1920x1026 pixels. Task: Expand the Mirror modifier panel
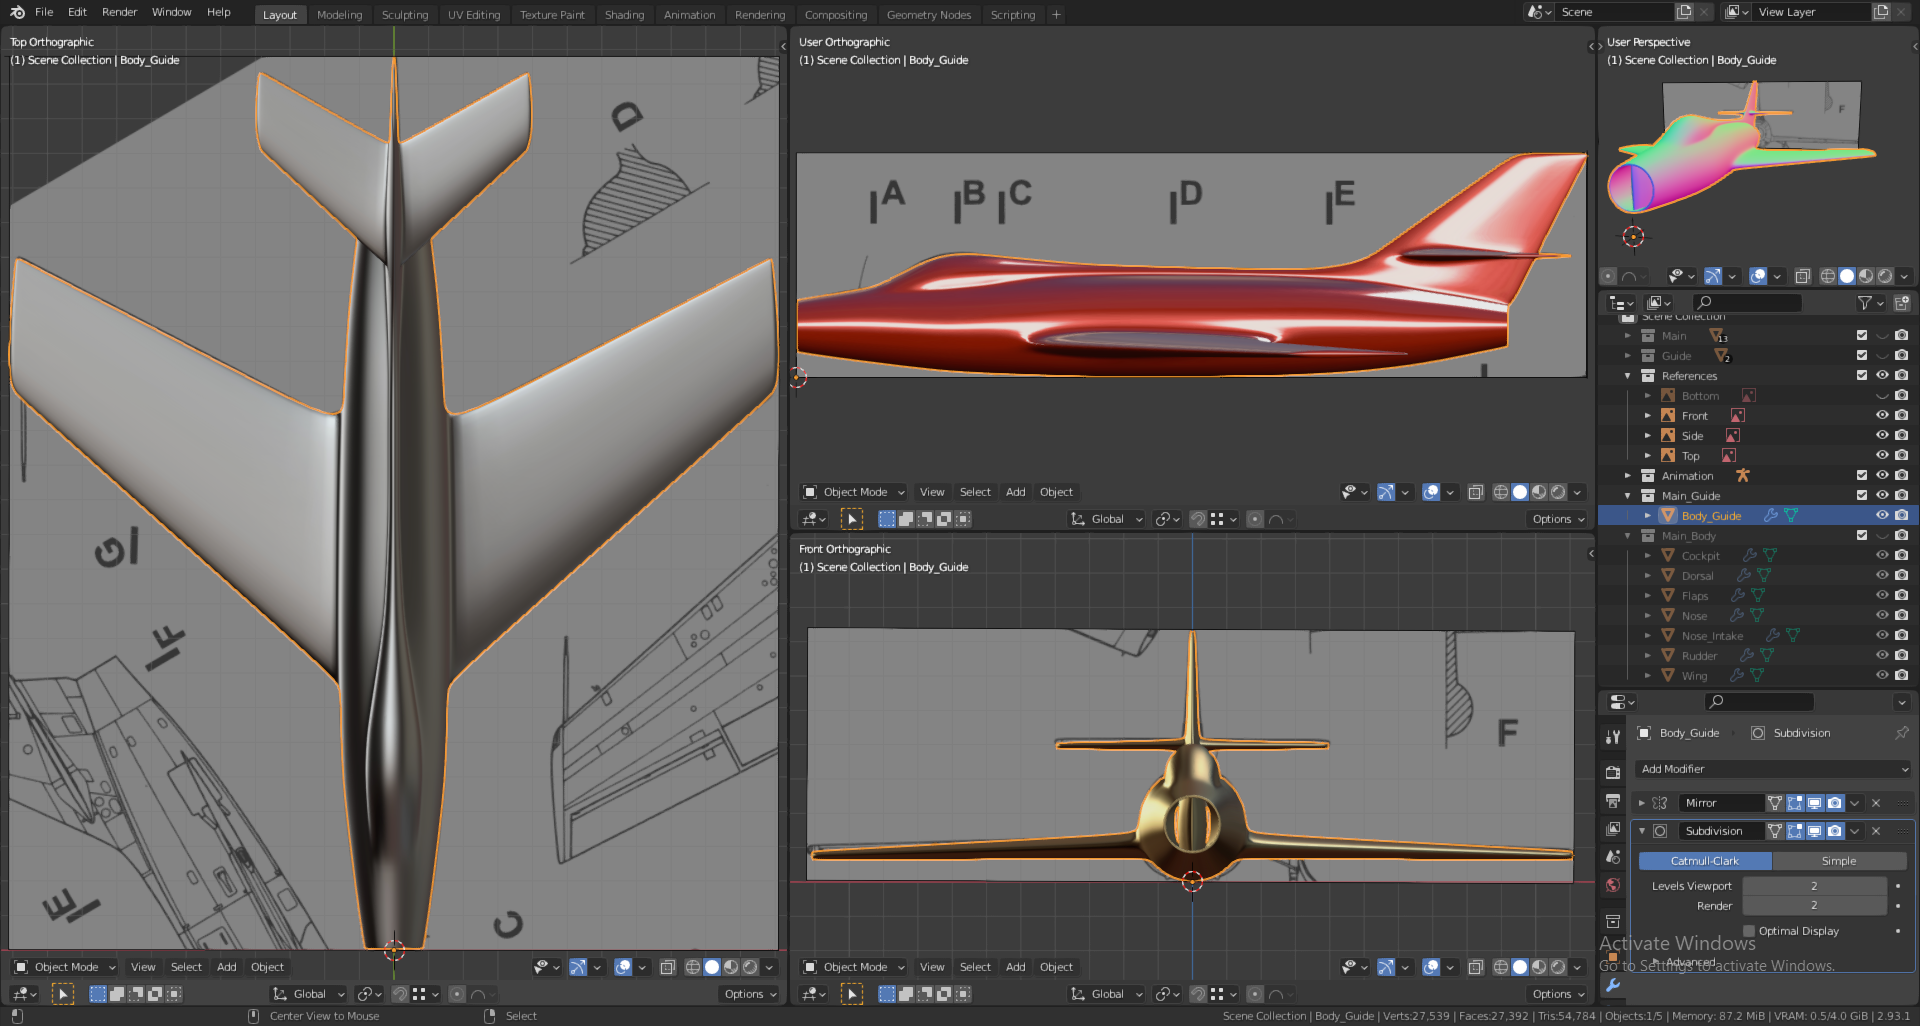1641,803
